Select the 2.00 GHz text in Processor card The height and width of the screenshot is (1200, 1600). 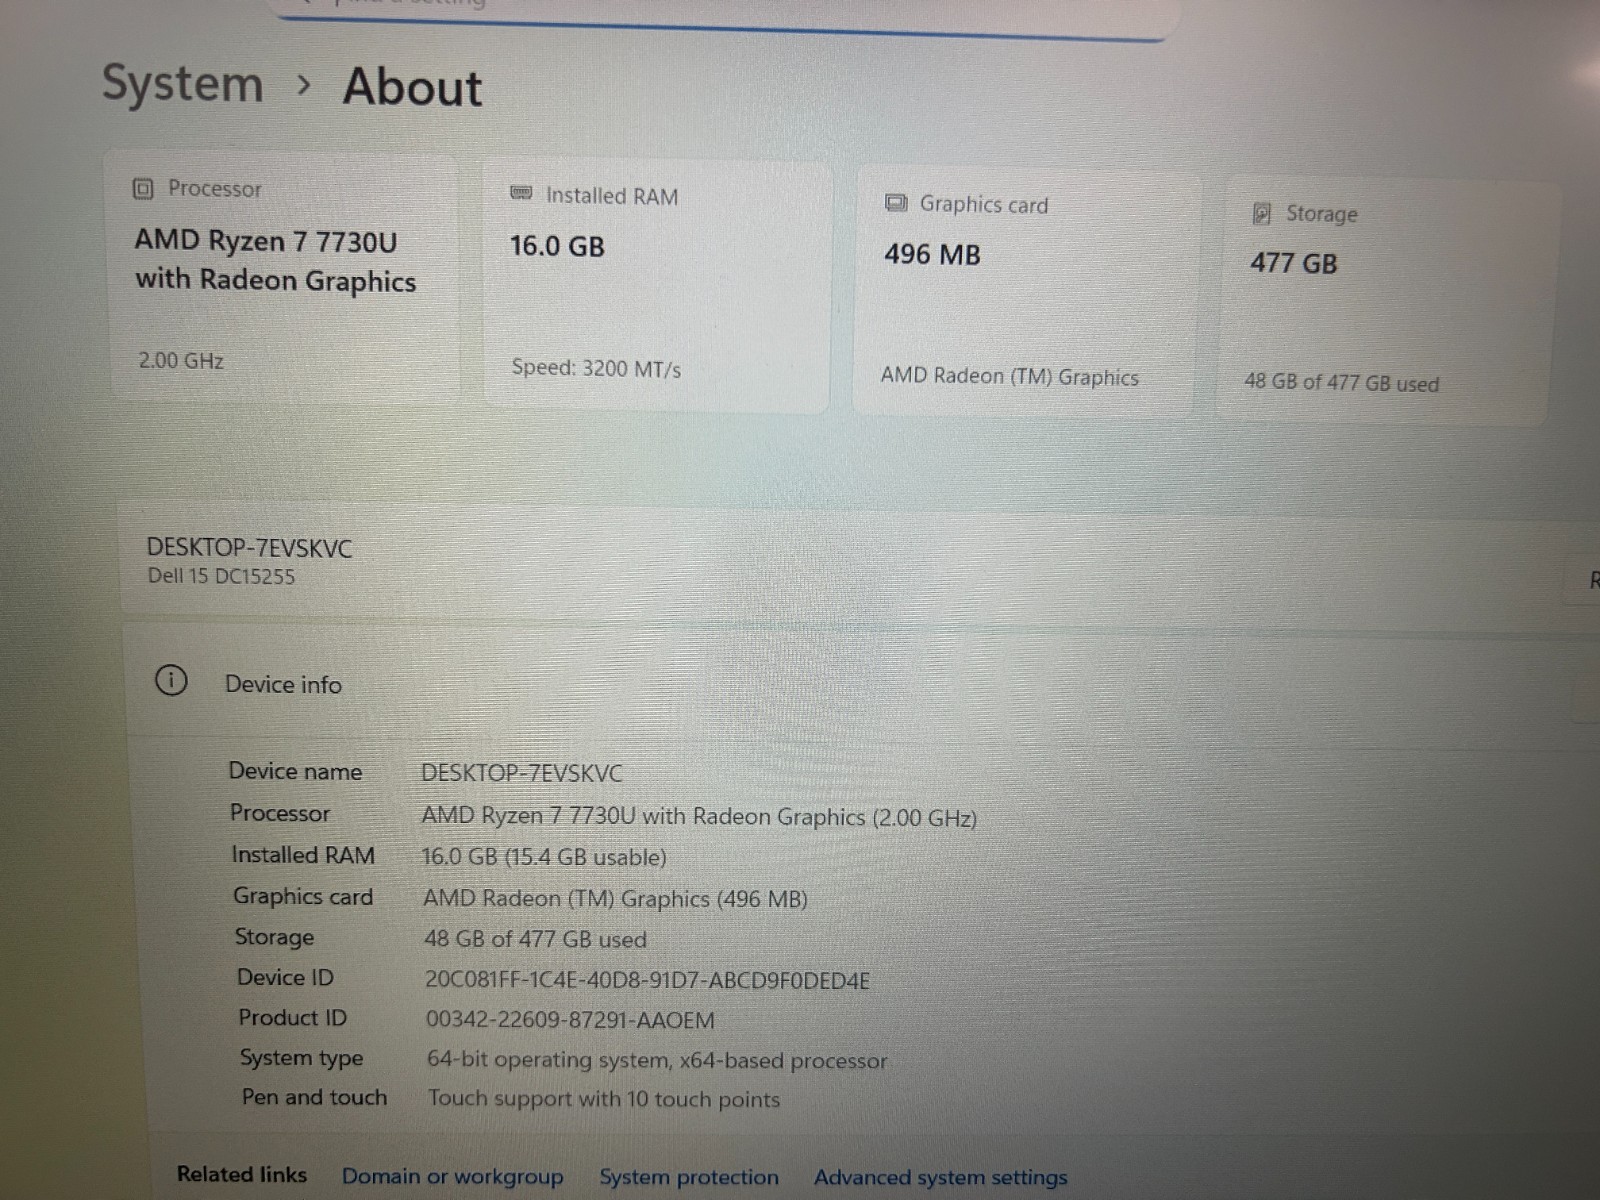(181, 360)
